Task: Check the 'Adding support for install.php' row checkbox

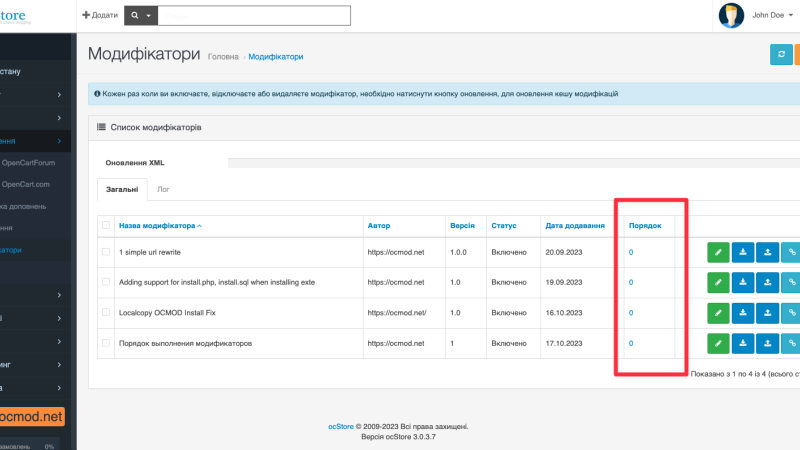Action: [x=106, y=282]
